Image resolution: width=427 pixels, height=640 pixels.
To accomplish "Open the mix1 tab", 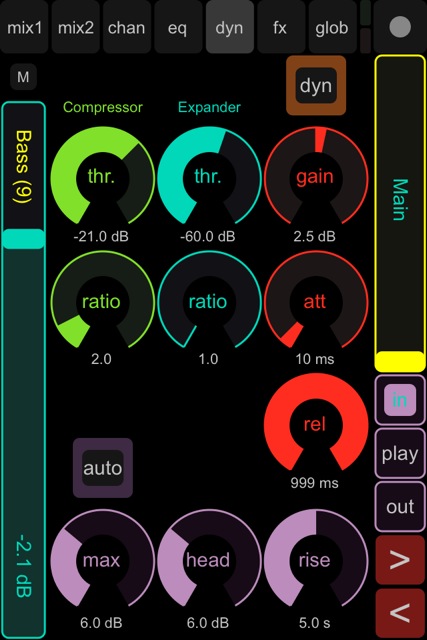I will [24, 27].
